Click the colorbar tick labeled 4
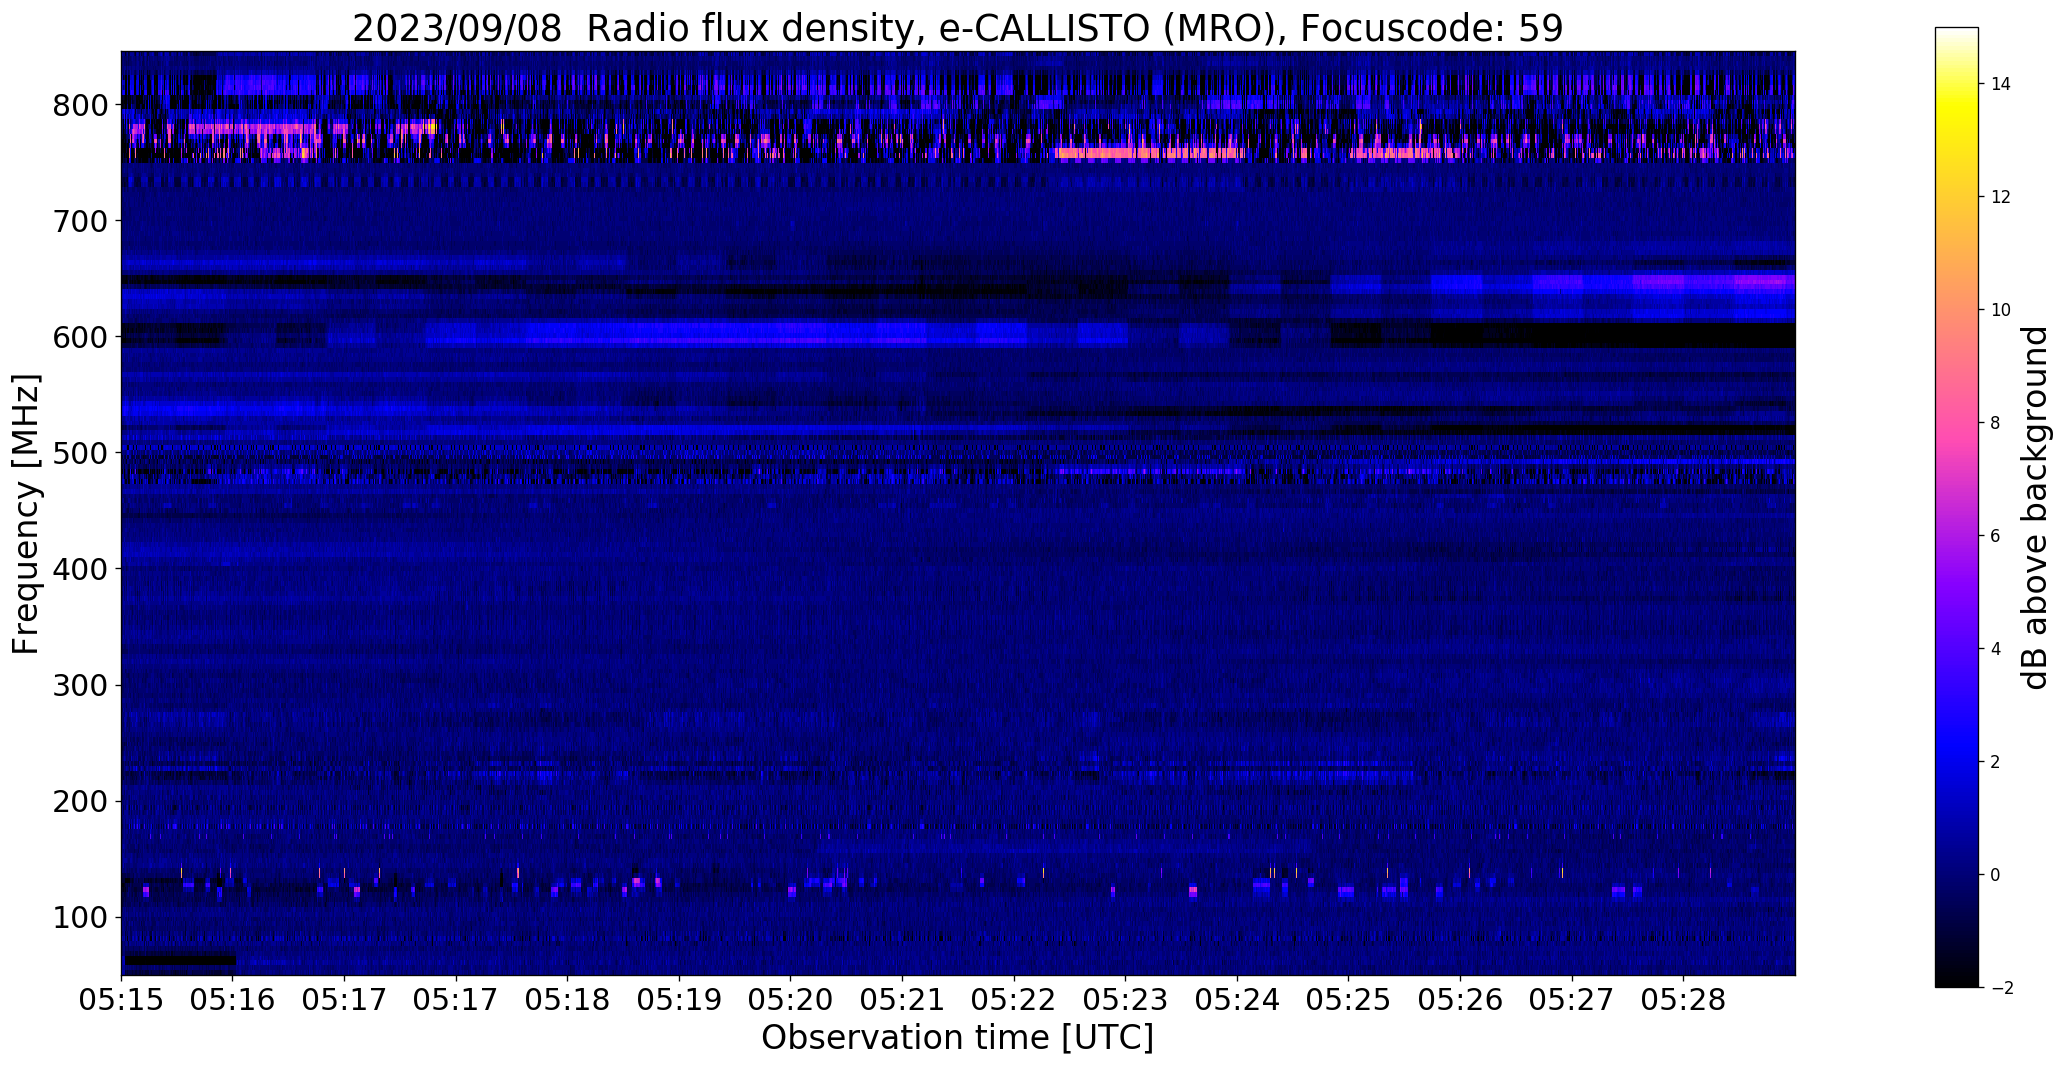The image size is (2066, 1067). (1996, 649)
